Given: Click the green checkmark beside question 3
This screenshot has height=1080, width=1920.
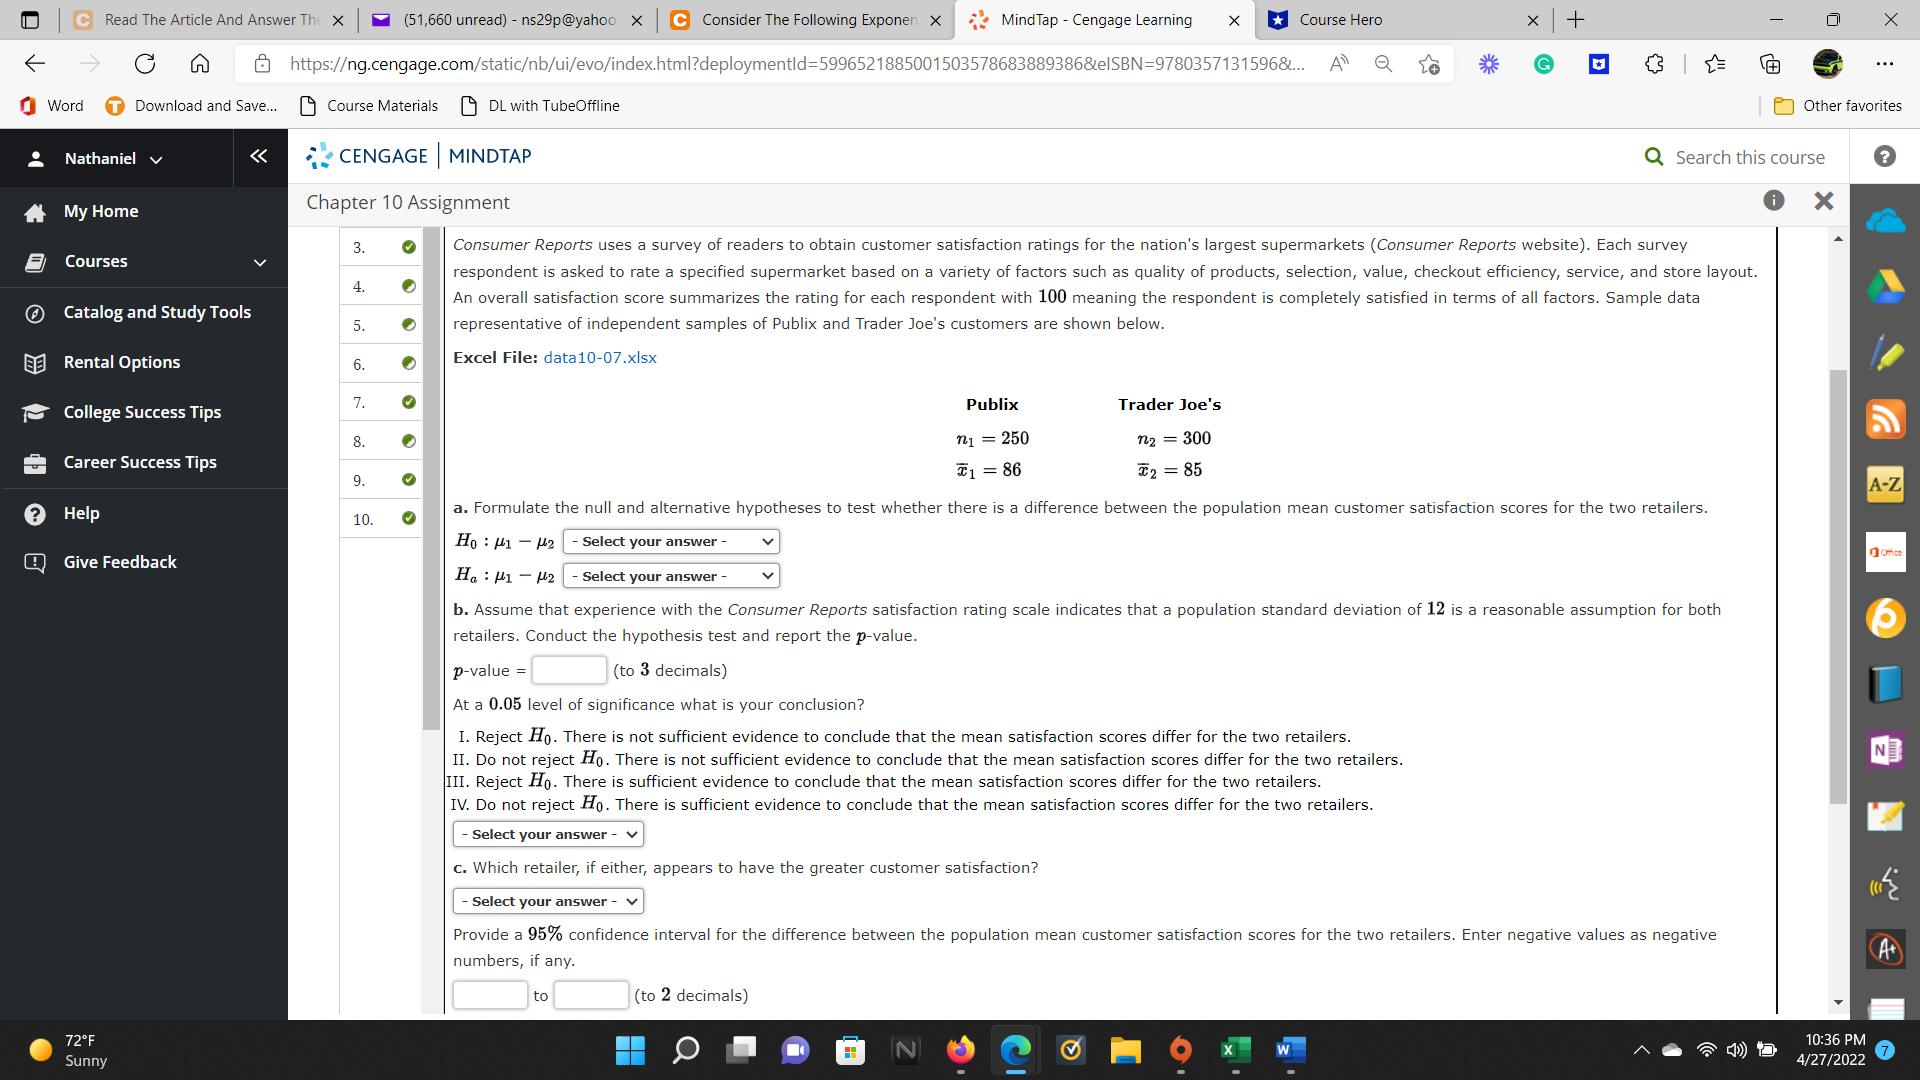Looking at the screenshot, I should tap(409, 247).
